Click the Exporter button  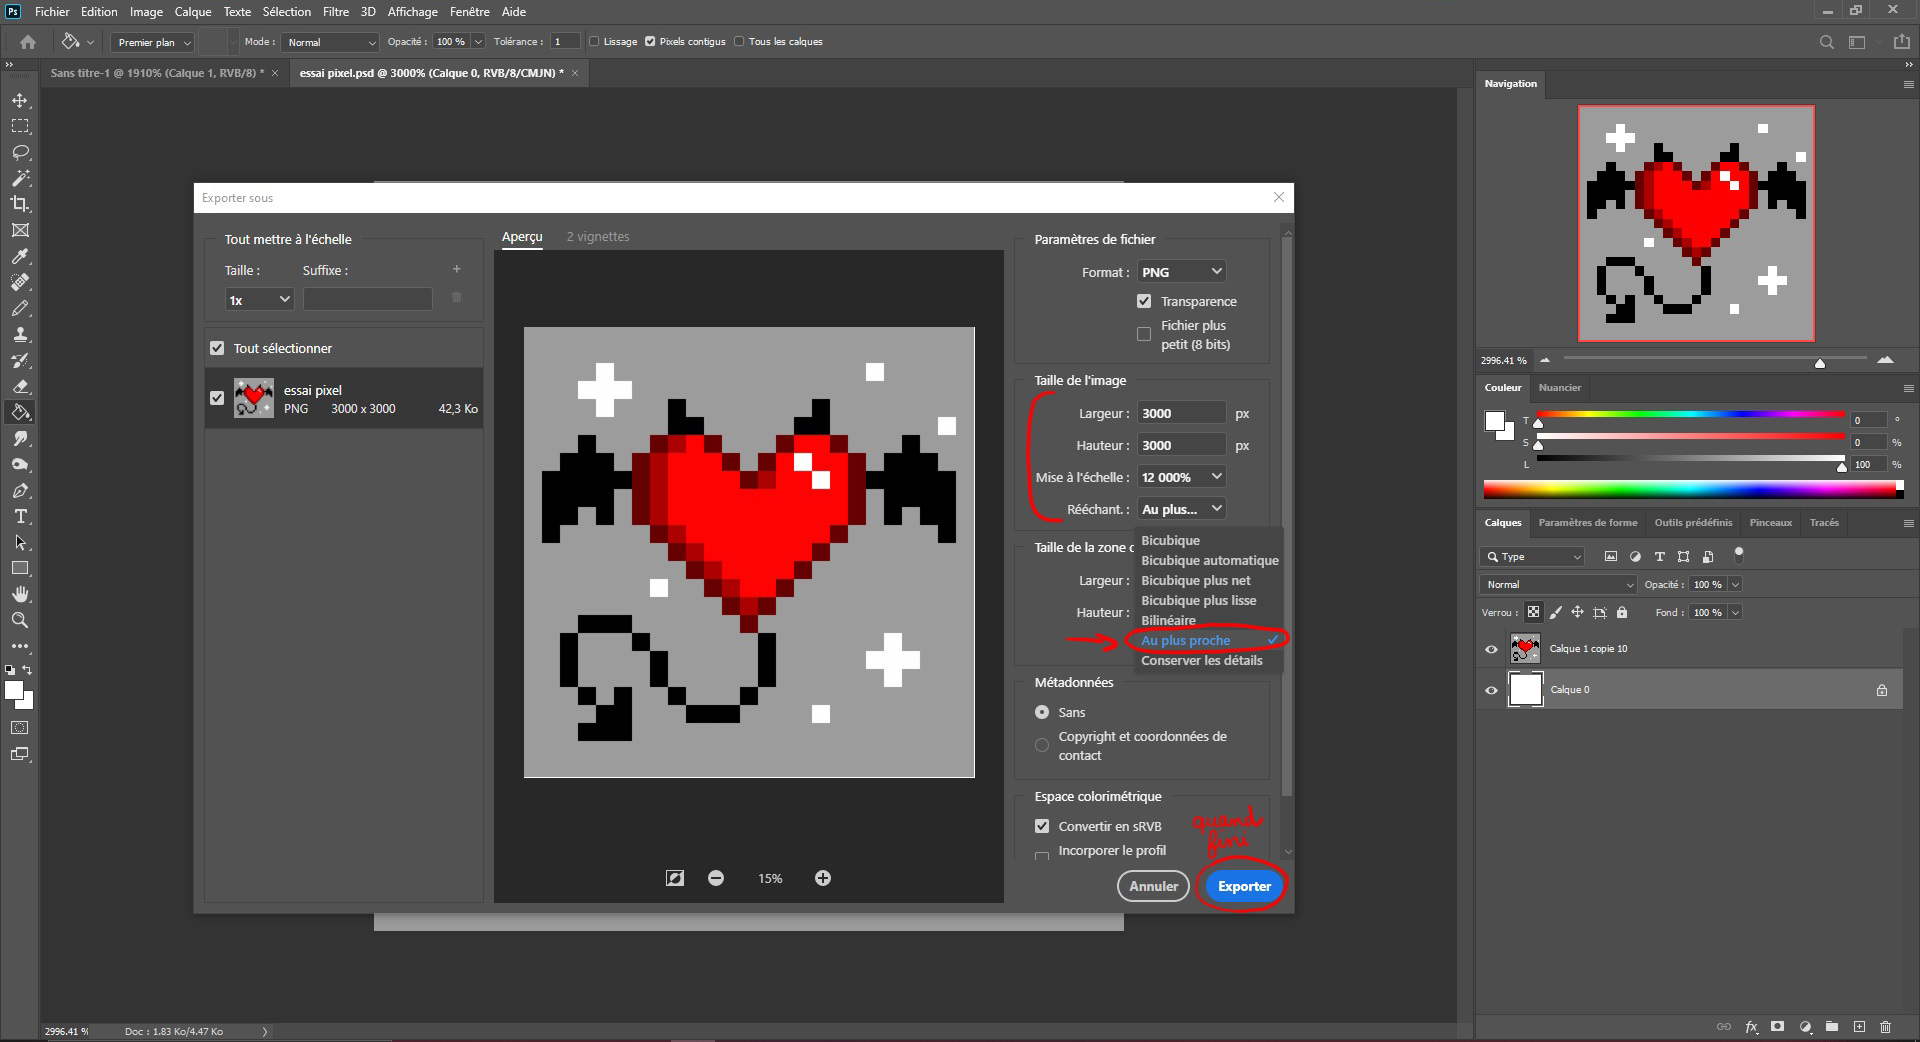point(1242,886)
